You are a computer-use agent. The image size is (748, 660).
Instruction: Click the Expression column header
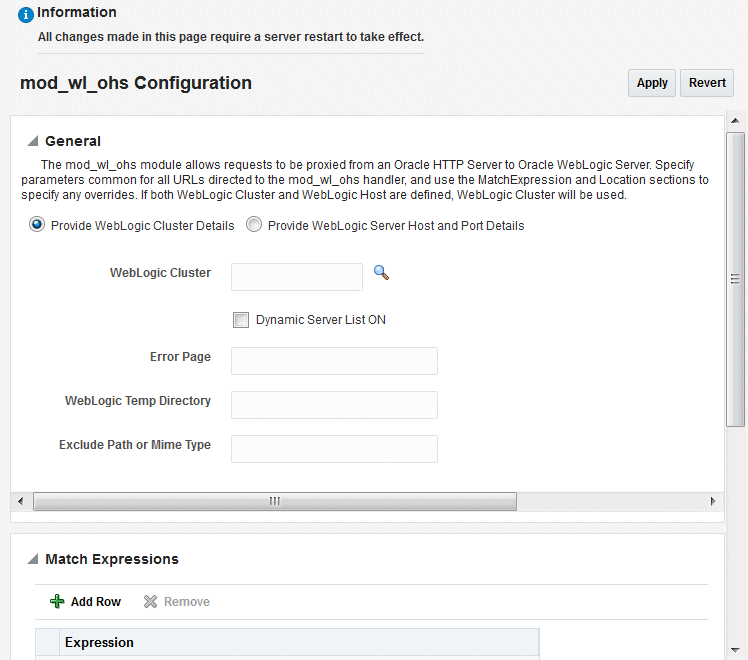pyautogui.click(x=299, y=642)
